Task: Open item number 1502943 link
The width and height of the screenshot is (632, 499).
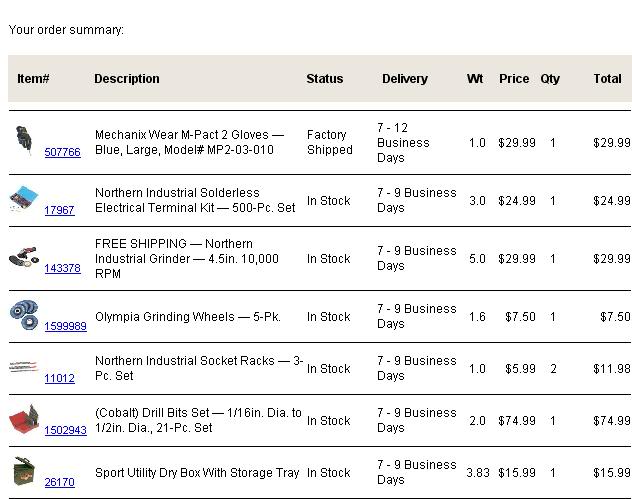Action: pos(65,430)
